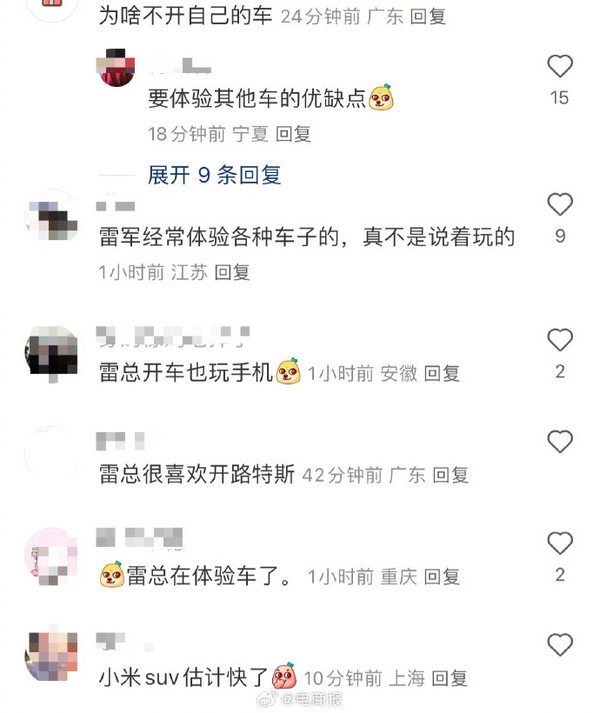Open avatar of 重庆 commenter
Viewport: 600px width, 713px height.
tap(51, 556)
